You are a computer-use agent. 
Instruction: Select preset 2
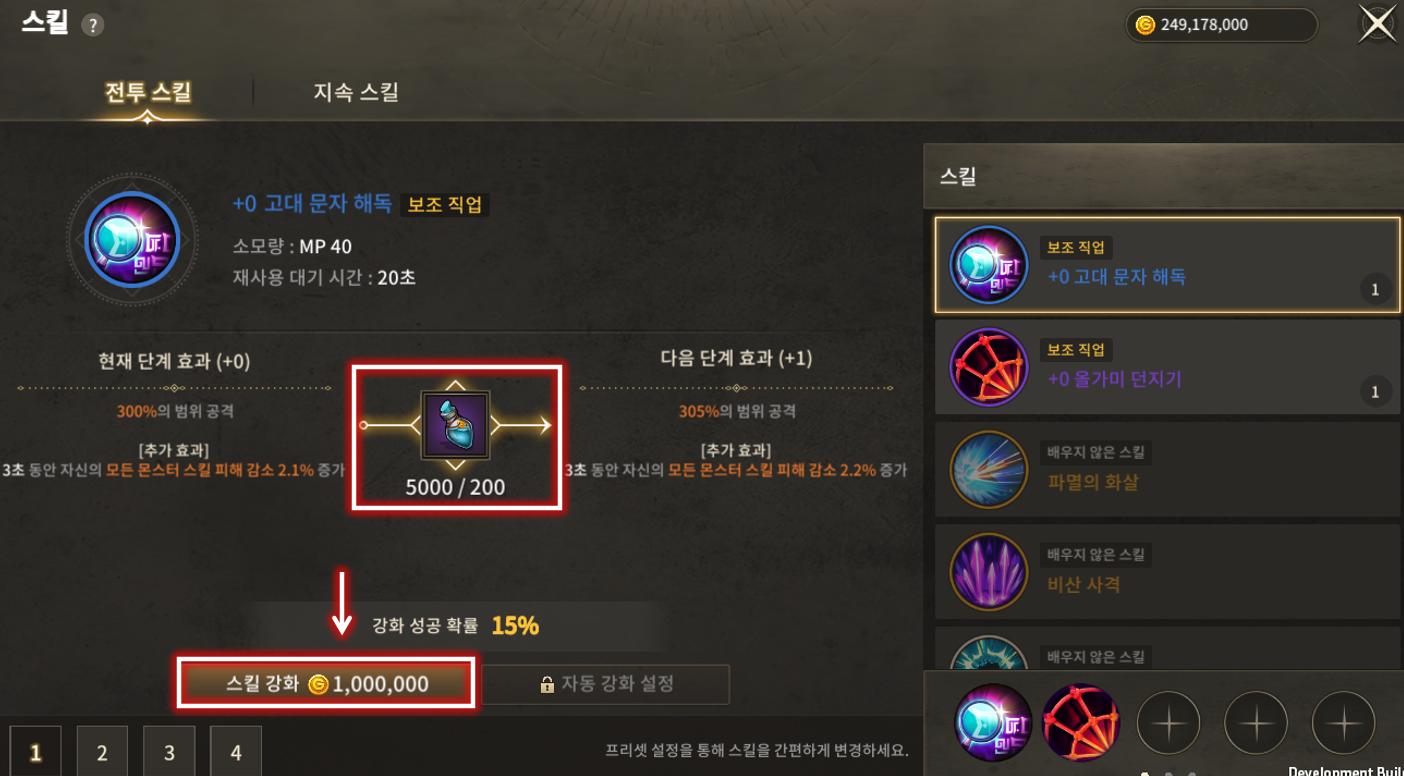tap(102, 752)
